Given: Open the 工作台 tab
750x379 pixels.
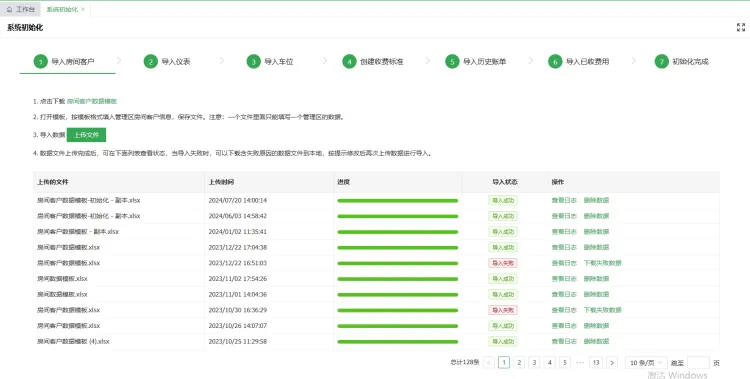Looking at the screenshot, I should point(21,10).
